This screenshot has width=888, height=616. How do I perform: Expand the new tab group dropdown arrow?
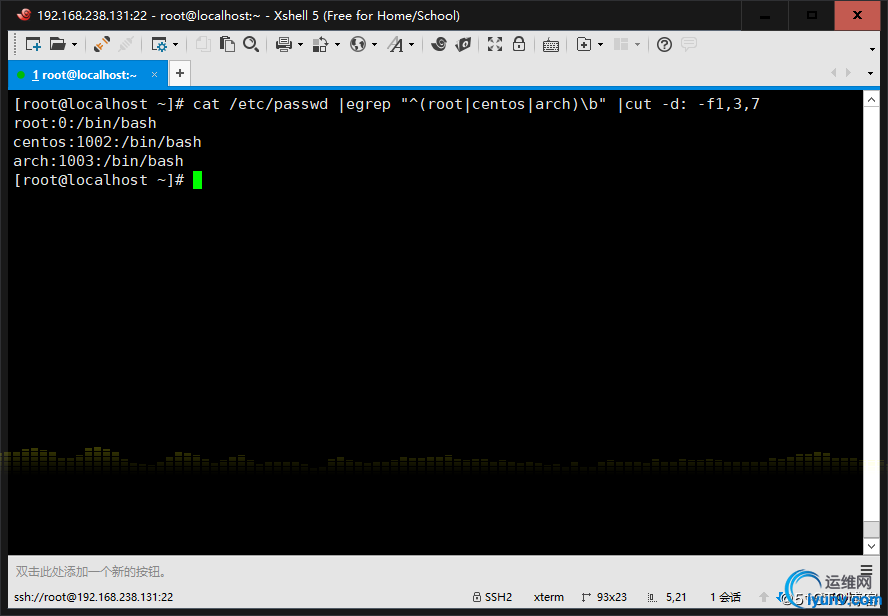coord(600,45)
